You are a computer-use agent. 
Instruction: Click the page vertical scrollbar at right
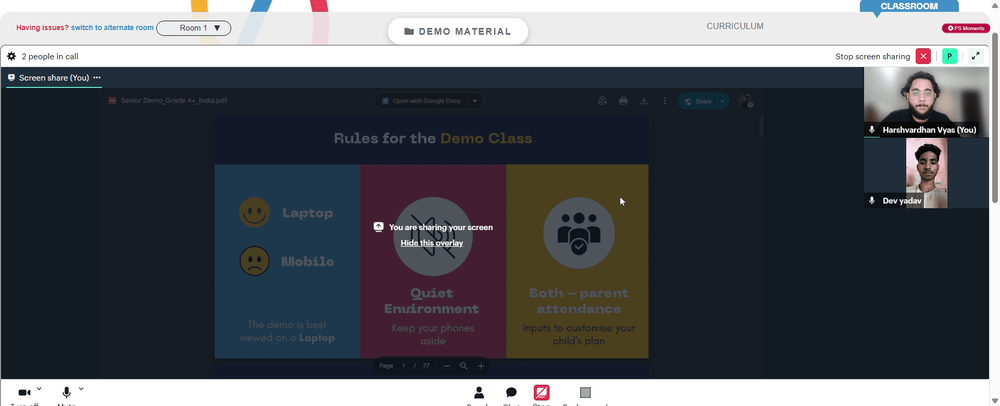pos(995,117)
